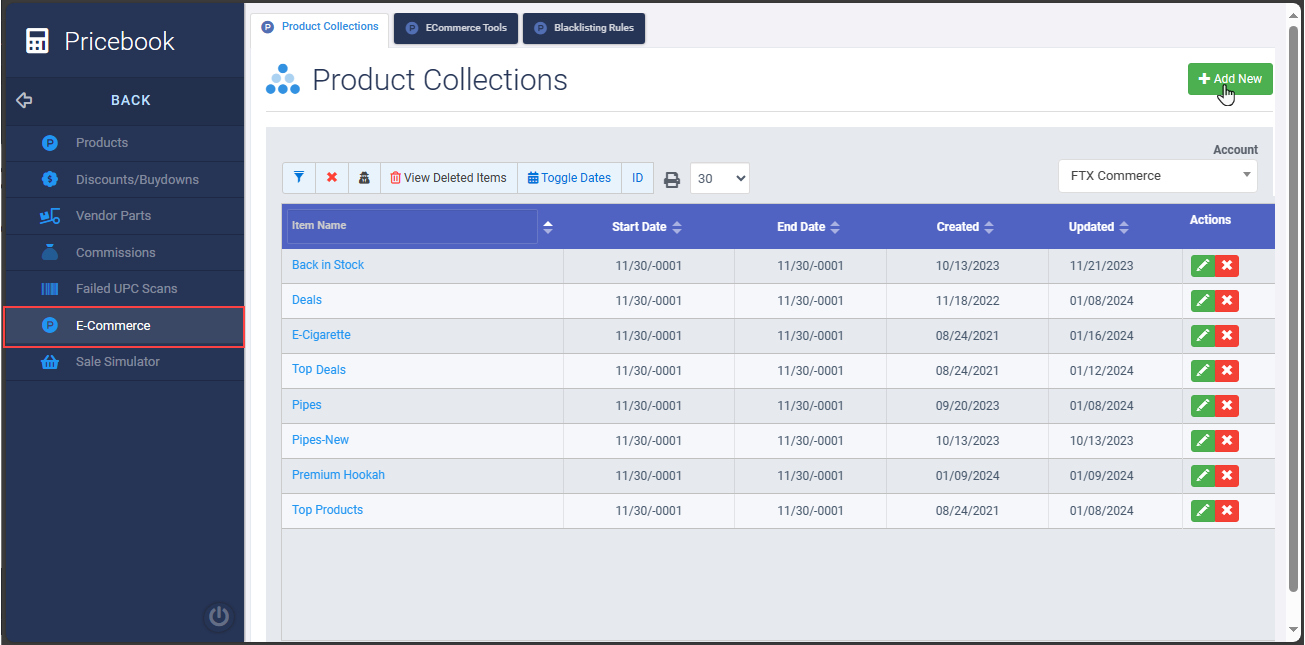Sort the table by Item Name arrows
The image size is (1305, 645).
pyautogui.click(x=548, y=227)
